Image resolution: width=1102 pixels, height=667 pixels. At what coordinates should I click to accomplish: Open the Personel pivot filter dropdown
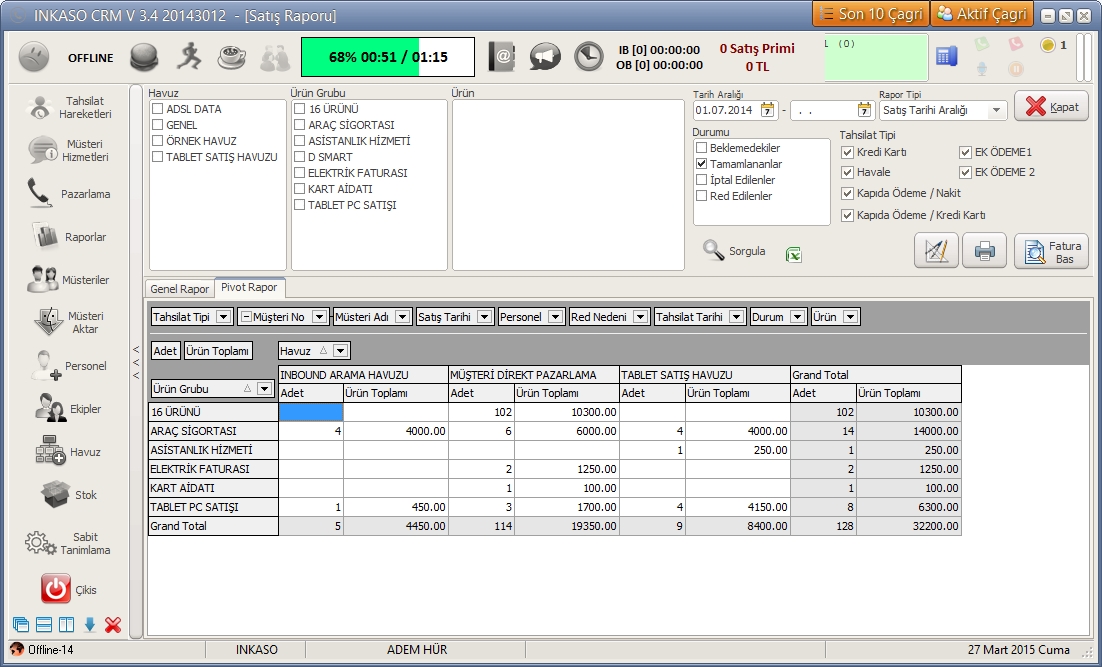pyautogui.click(x=555, y=317)
